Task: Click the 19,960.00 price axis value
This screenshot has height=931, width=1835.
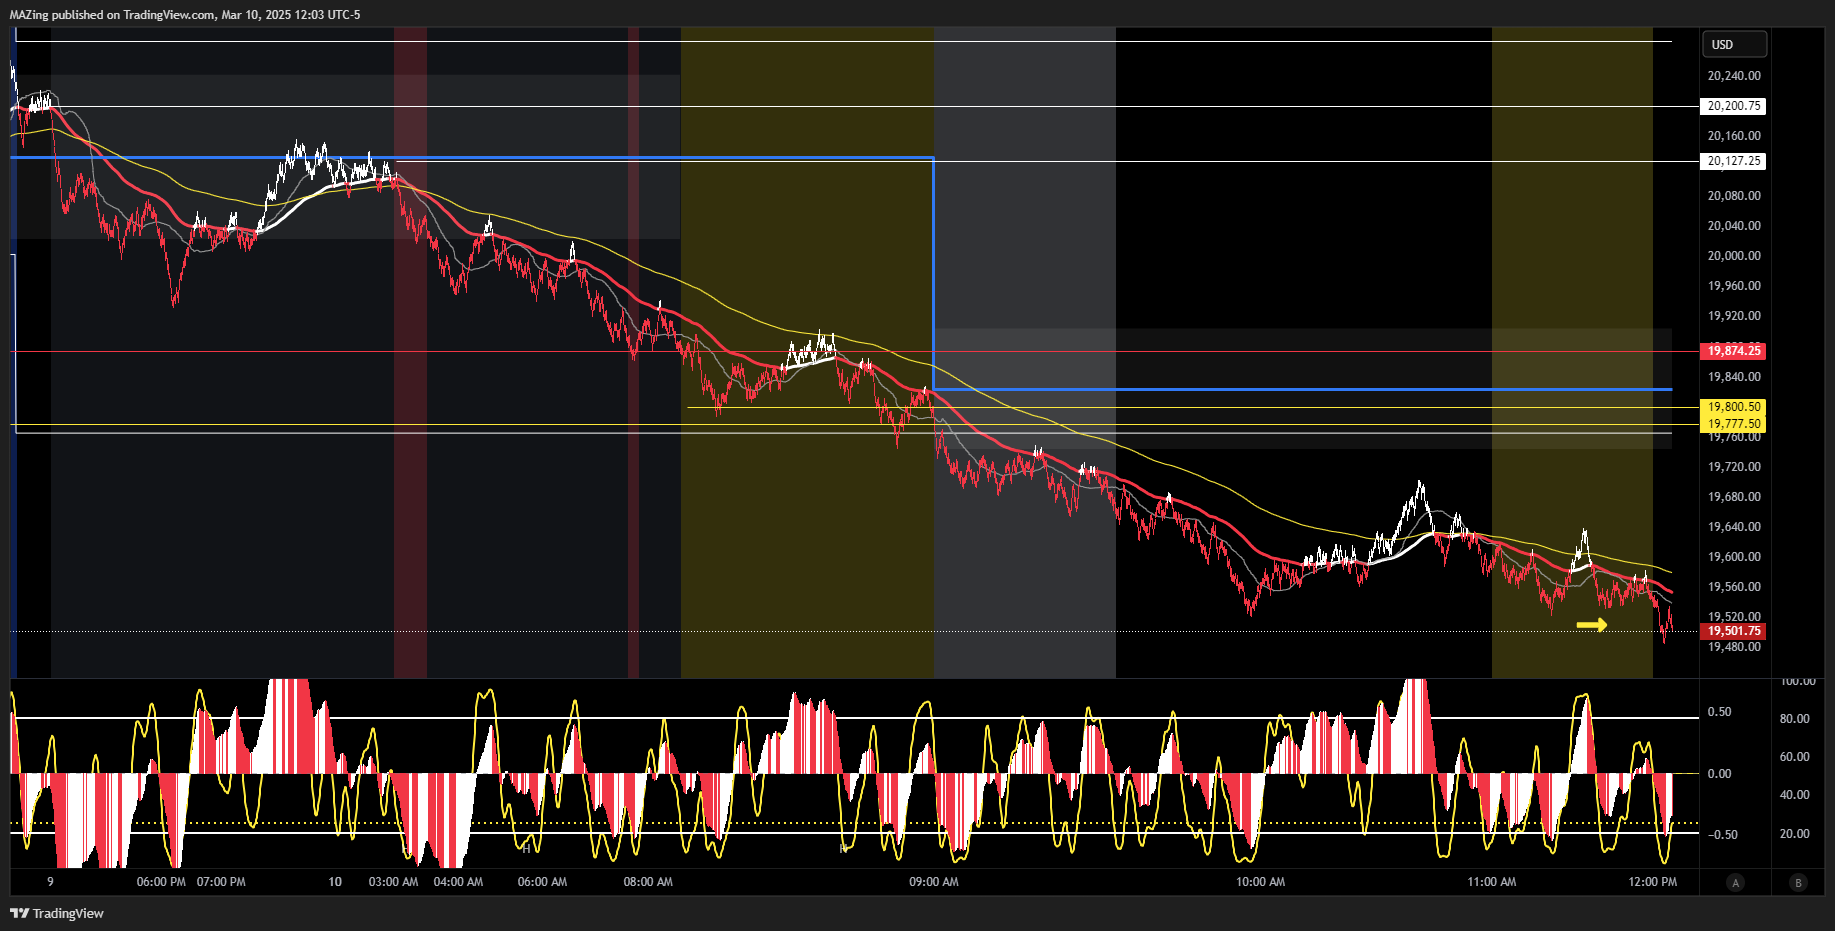Action: pos(1734,286)
